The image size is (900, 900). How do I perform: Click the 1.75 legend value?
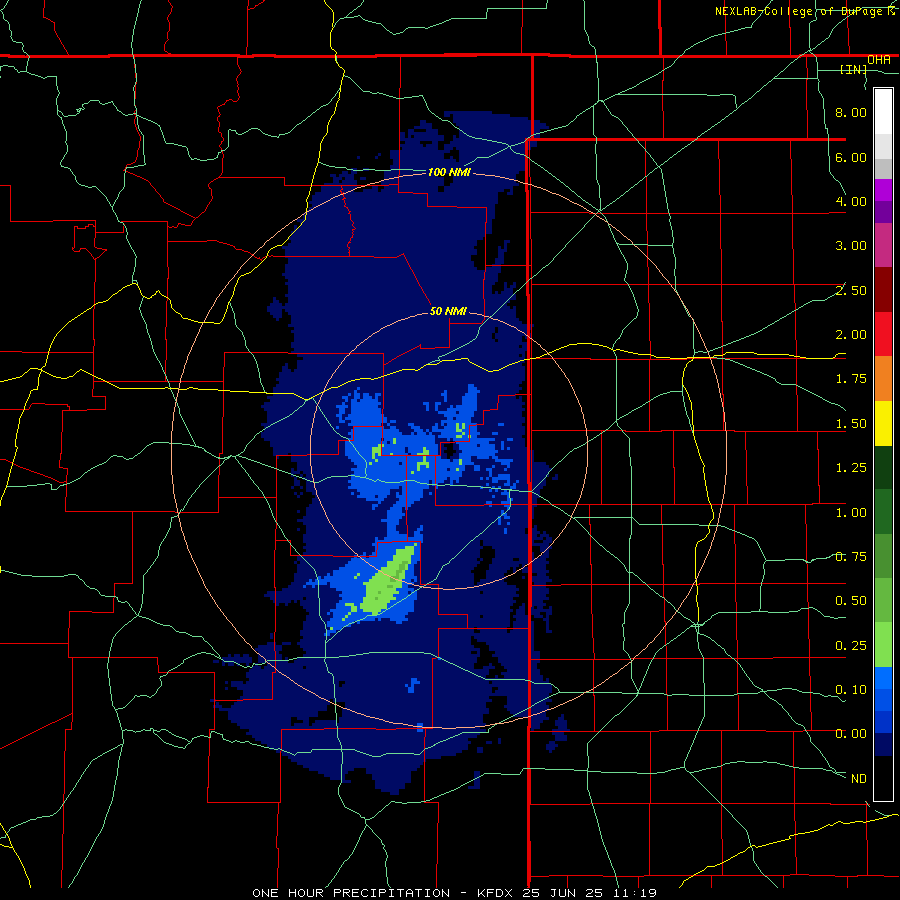[x=851, y=379]
